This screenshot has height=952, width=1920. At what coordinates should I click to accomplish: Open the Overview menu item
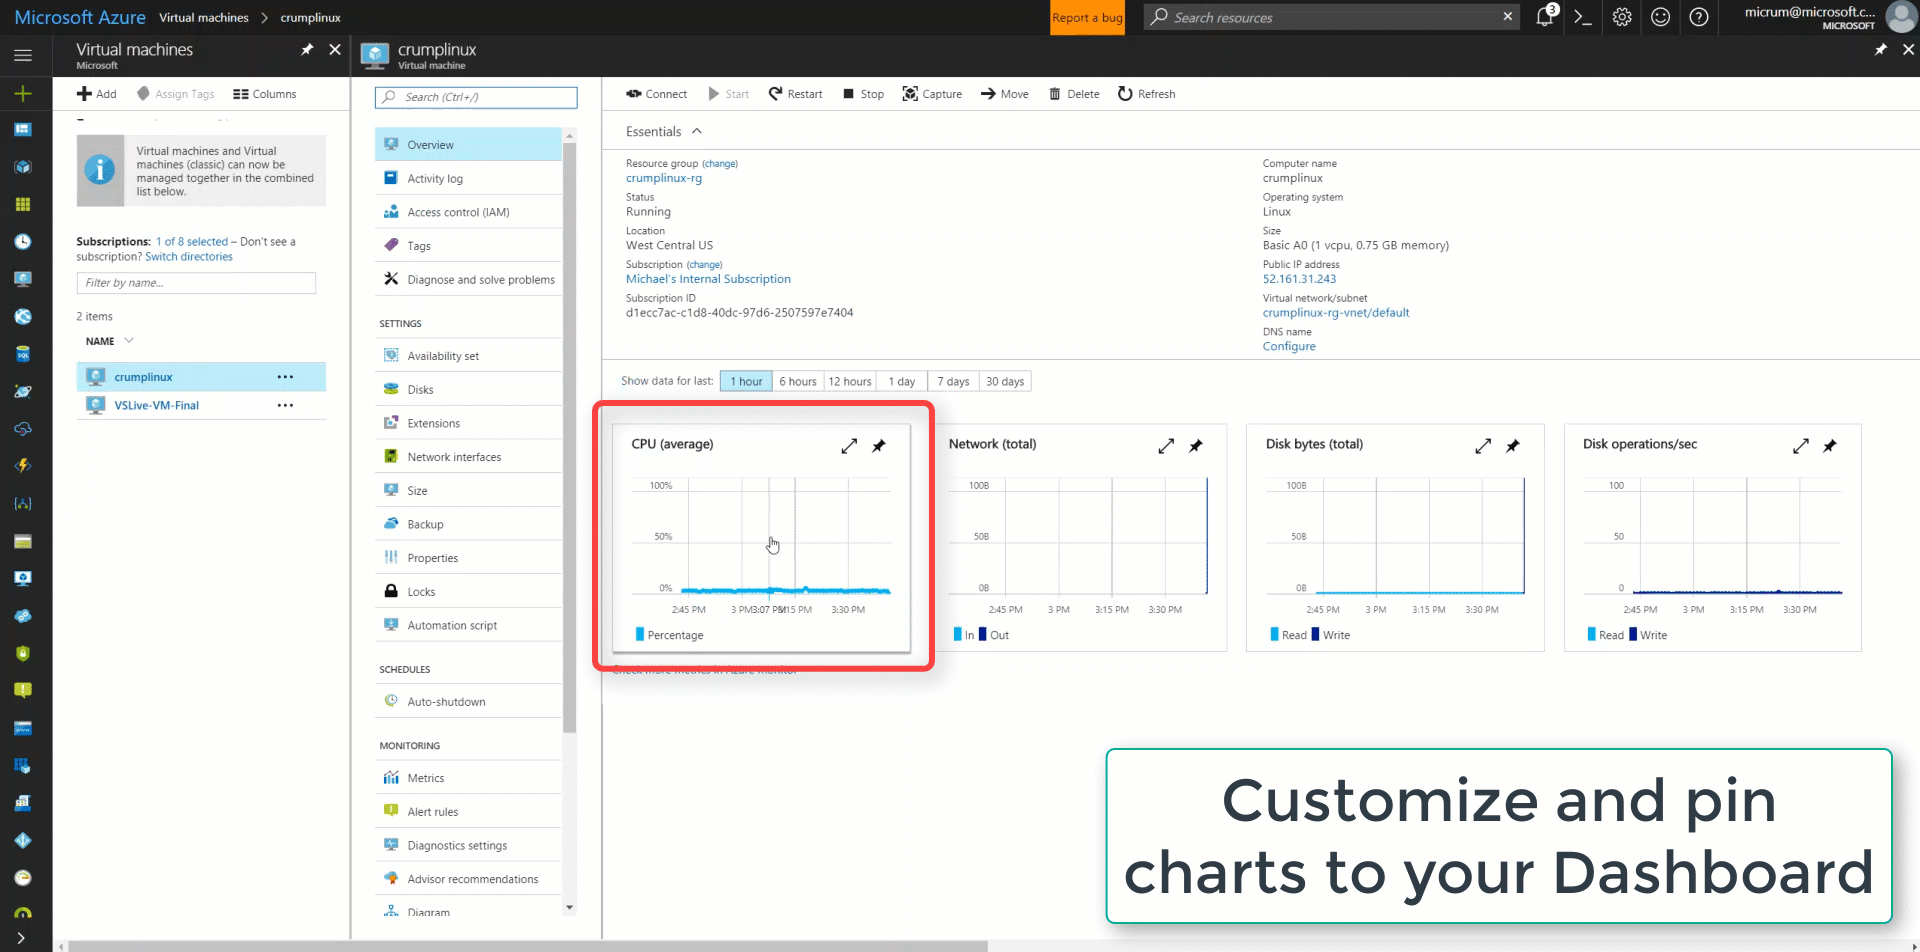click(x=468, y=145)
